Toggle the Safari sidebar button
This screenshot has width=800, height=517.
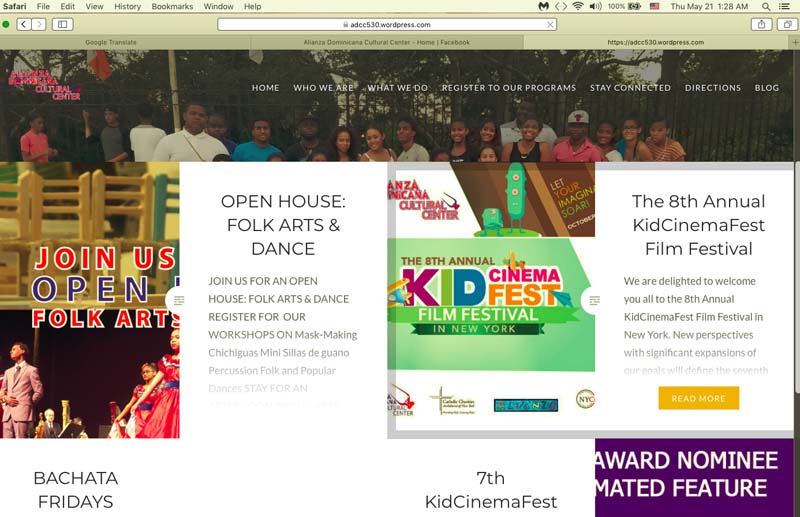coord(62,24)
